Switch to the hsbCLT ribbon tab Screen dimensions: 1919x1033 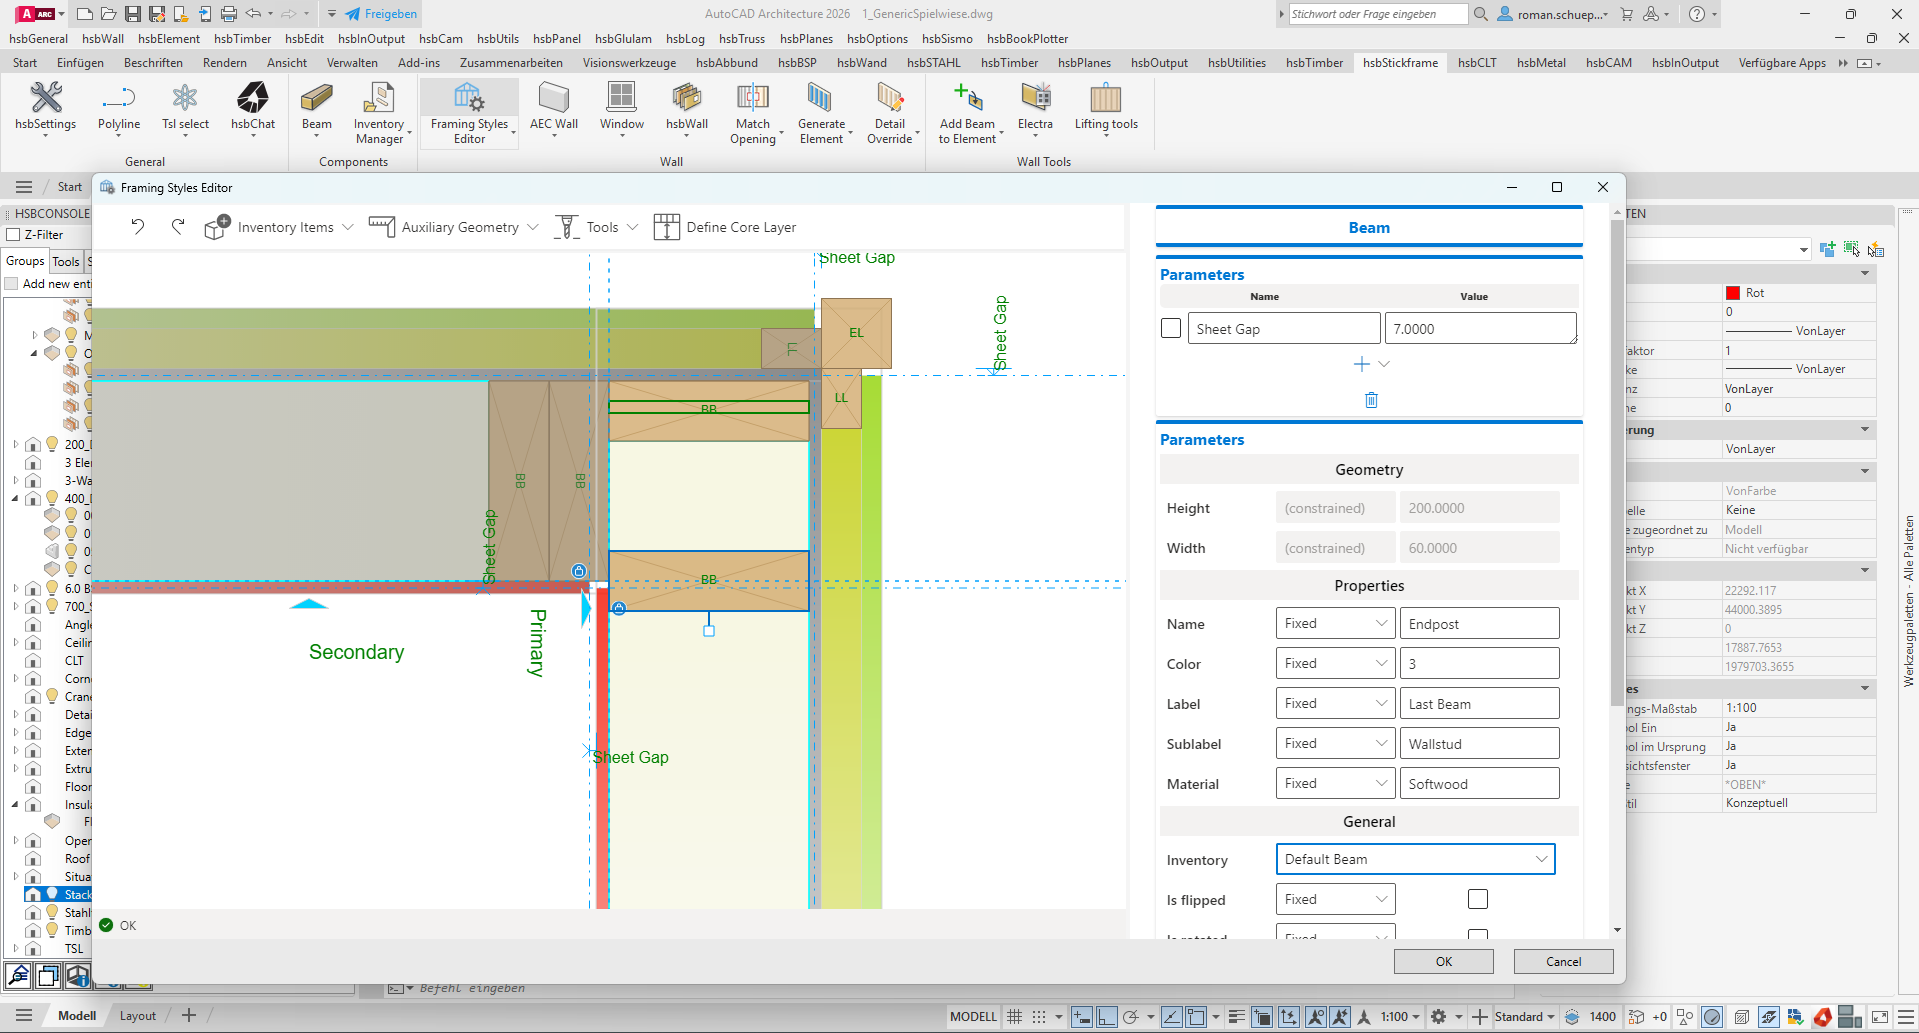(1477, 62)
